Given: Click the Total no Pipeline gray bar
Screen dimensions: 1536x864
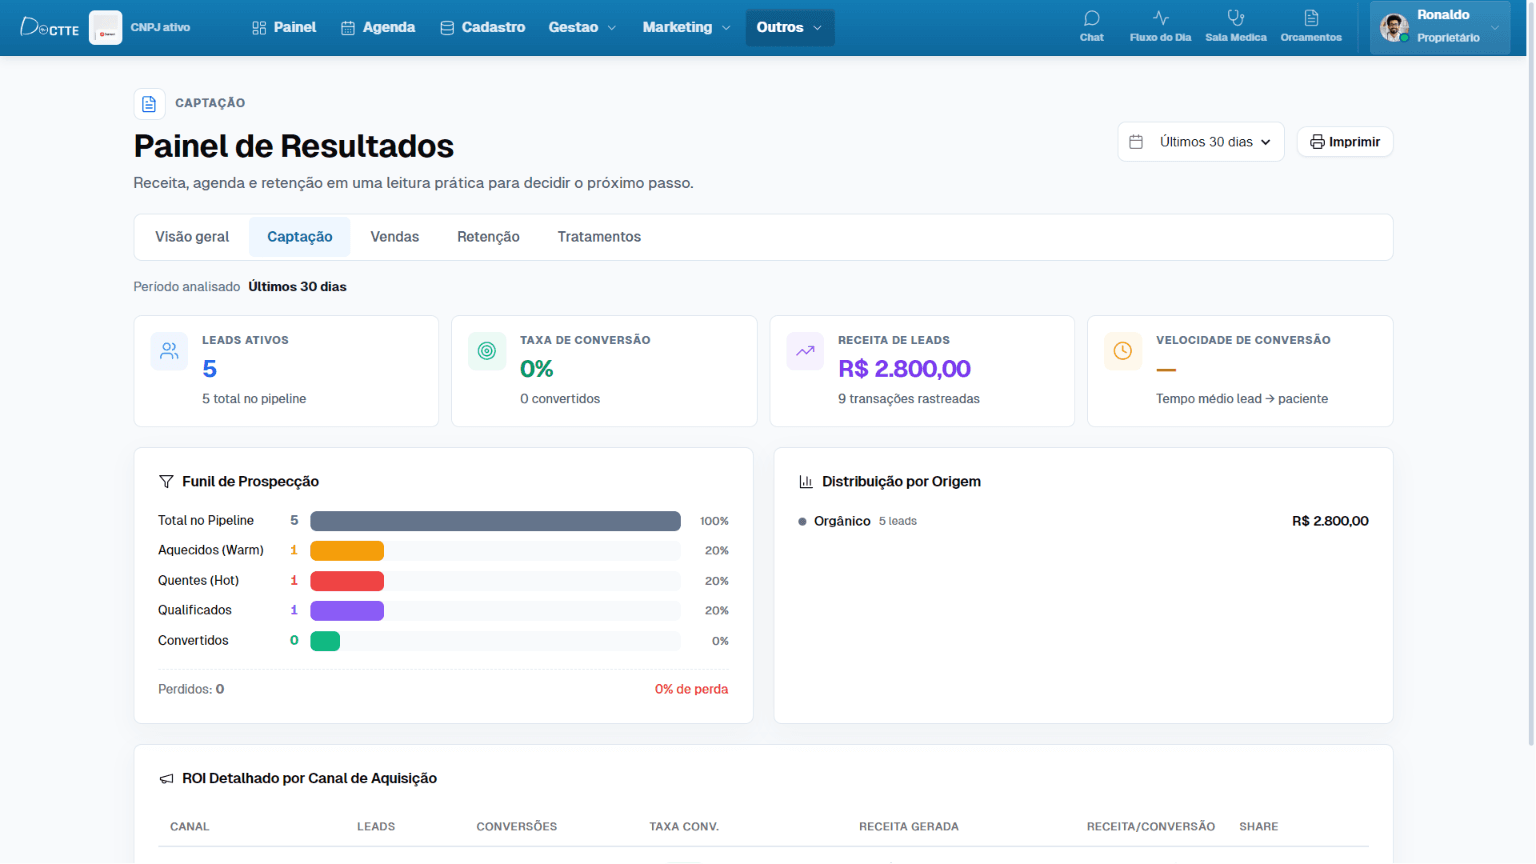Looking at the screenshot, I should 495,521.
